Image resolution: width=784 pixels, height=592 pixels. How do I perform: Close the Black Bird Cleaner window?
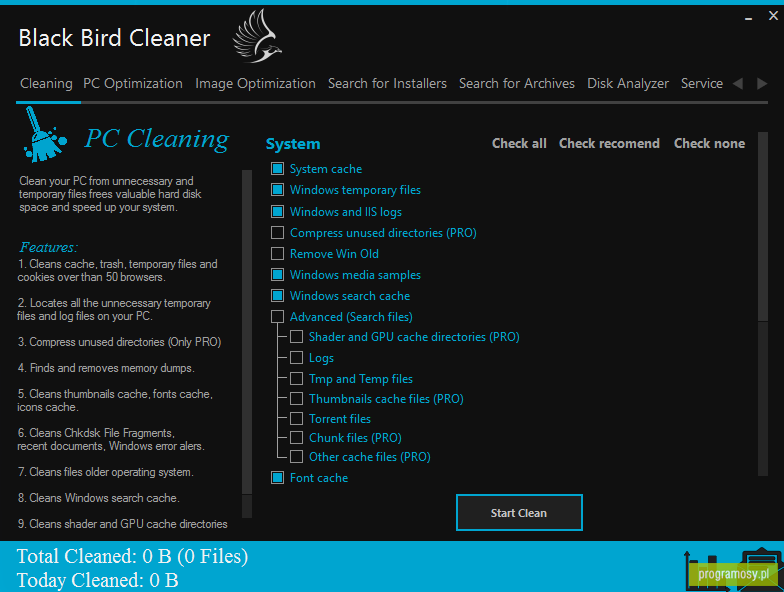point(773,16)
